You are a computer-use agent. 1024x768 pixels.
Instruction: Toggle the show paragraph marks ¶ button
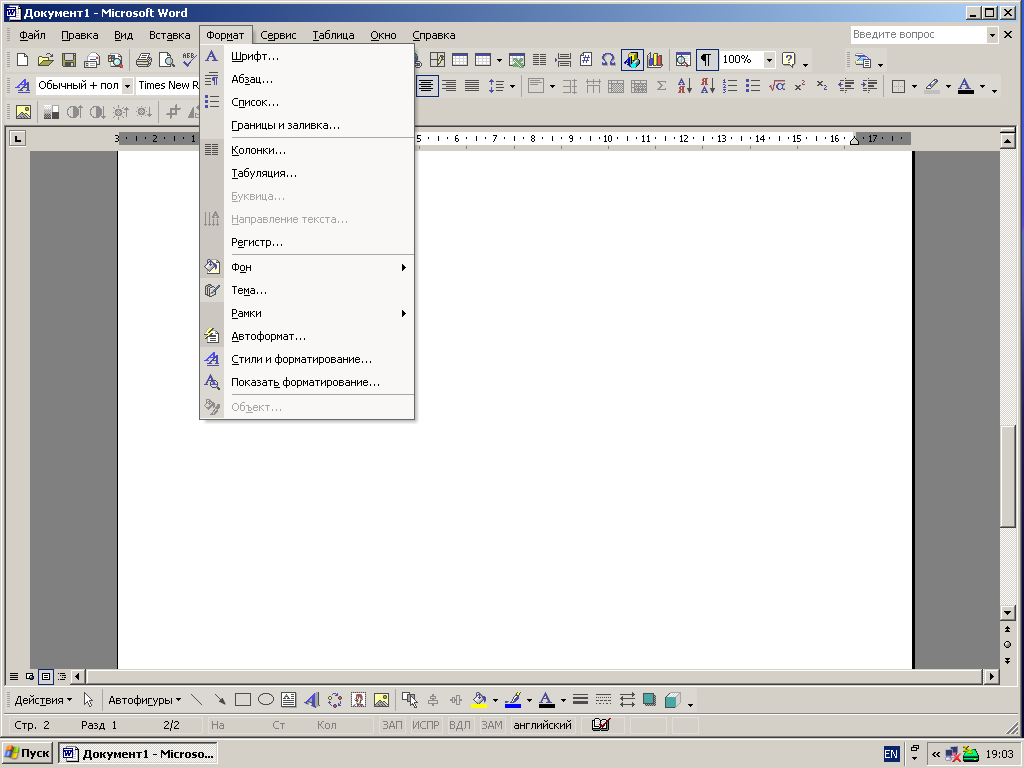tap(707, 60)
